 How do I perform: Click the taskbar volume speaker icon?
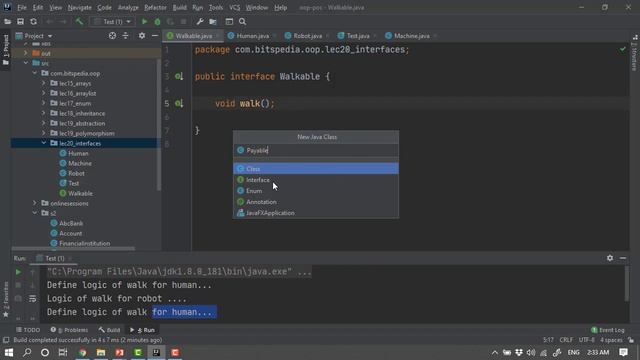pyautogui.click(x=531, y=352)
